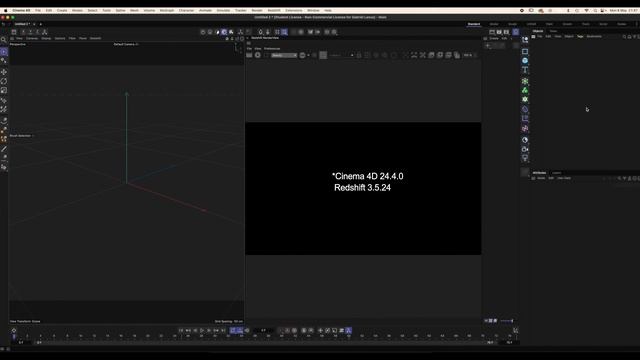Click the keyframe diamond icon left of timeline
Viewport: 640px width, 360px height.
tap(13, 330)
